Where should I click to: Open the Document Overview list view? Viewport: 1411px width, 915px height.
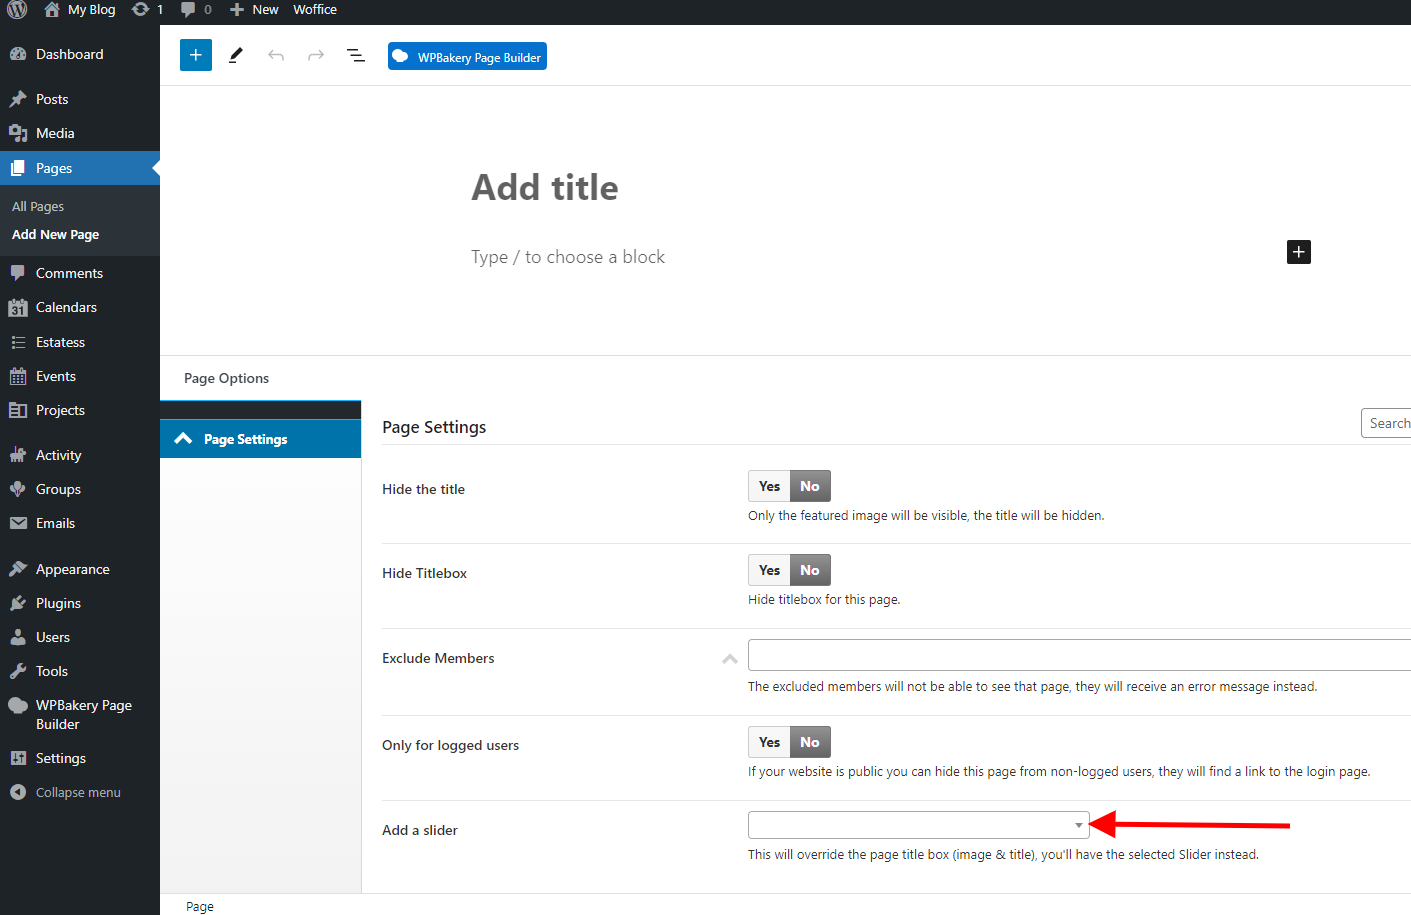356,55
